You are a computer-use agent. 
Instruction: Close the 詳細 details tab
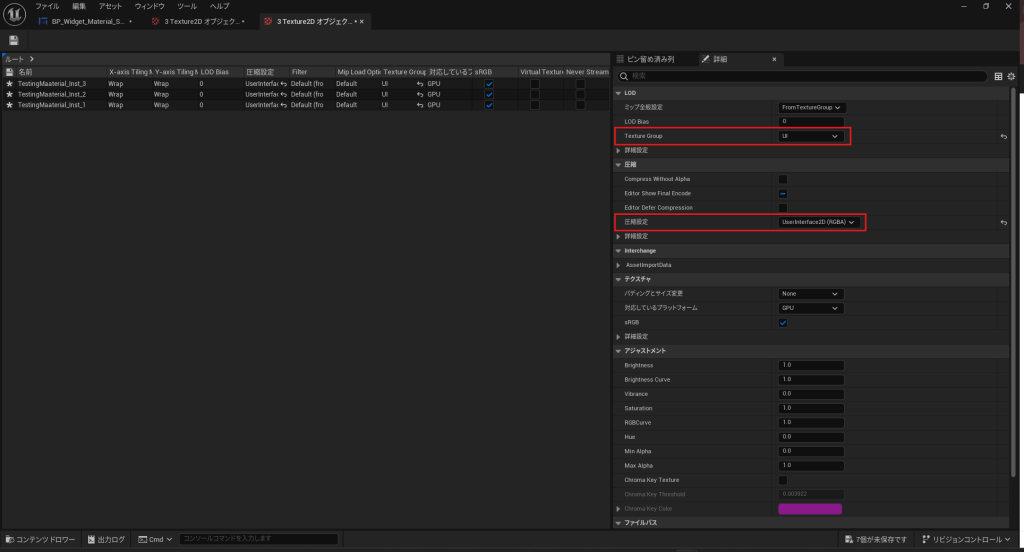[x=774, y=60]
